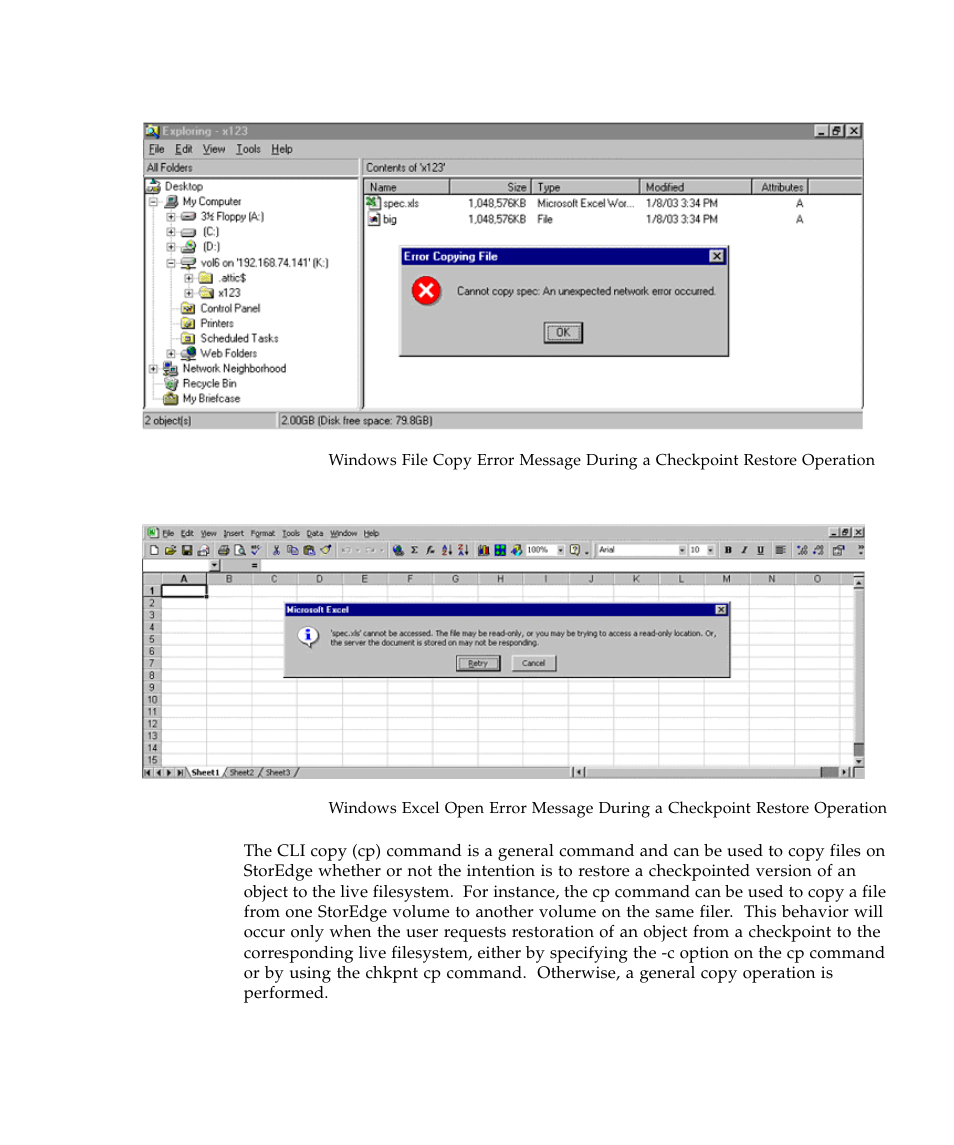Select Scheduled Tasks in folder tree
This screenshot has width=954, height=1145.
pyautogui.click(x=239, y=338)
